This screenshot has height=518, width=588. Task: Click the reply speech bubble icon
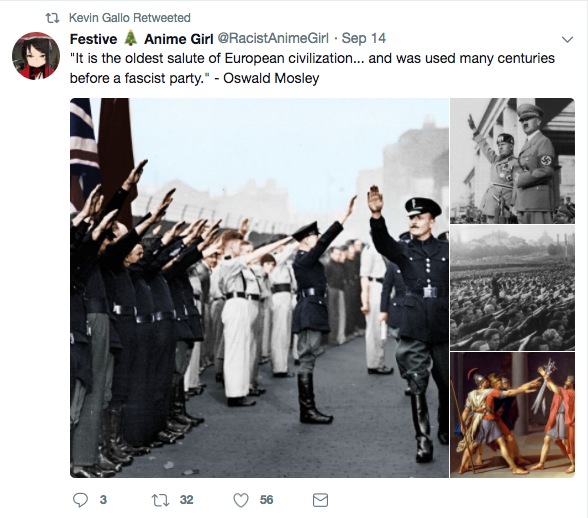(80, 500)
